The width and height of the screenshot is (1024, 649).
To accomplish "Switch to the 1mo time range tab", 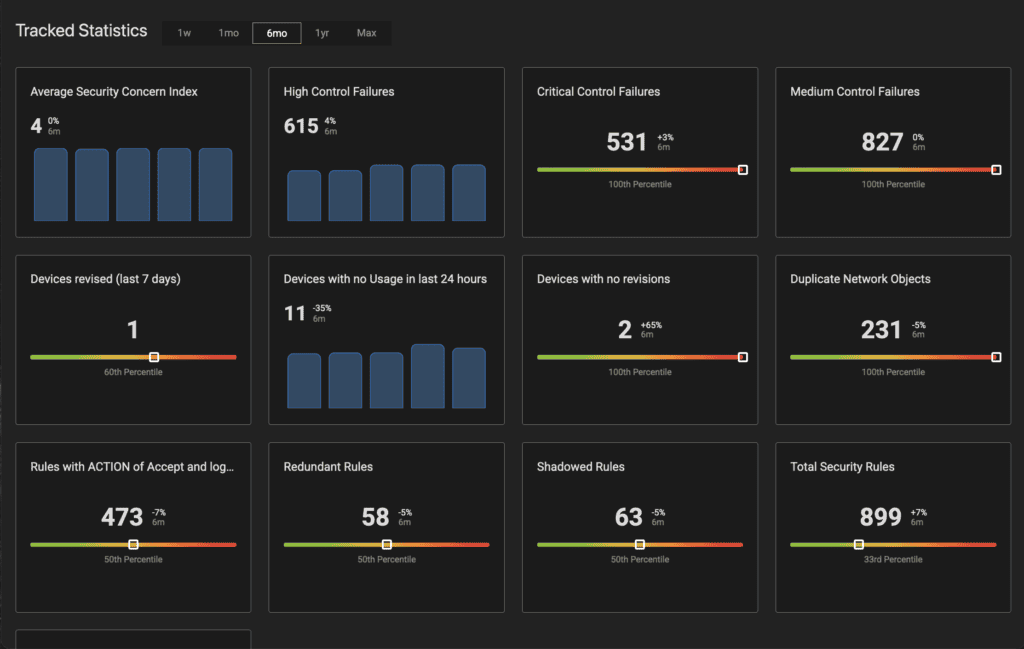I will [229, 32].
